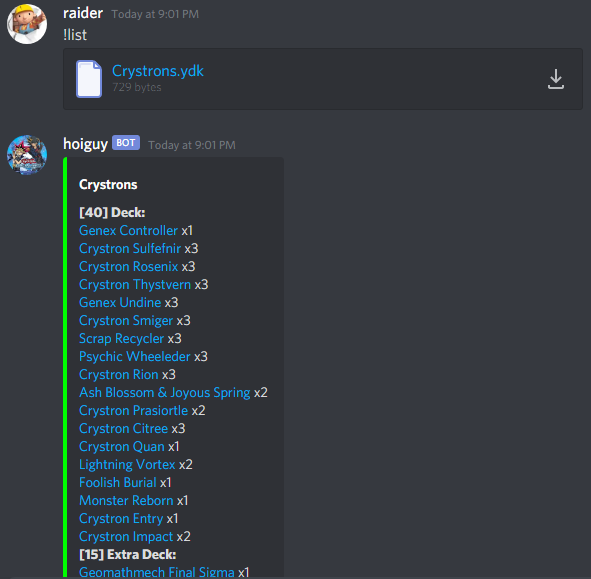This screenshot has width=591, height=579.
Task: Open raider's profile avatar
Action: 27,24
